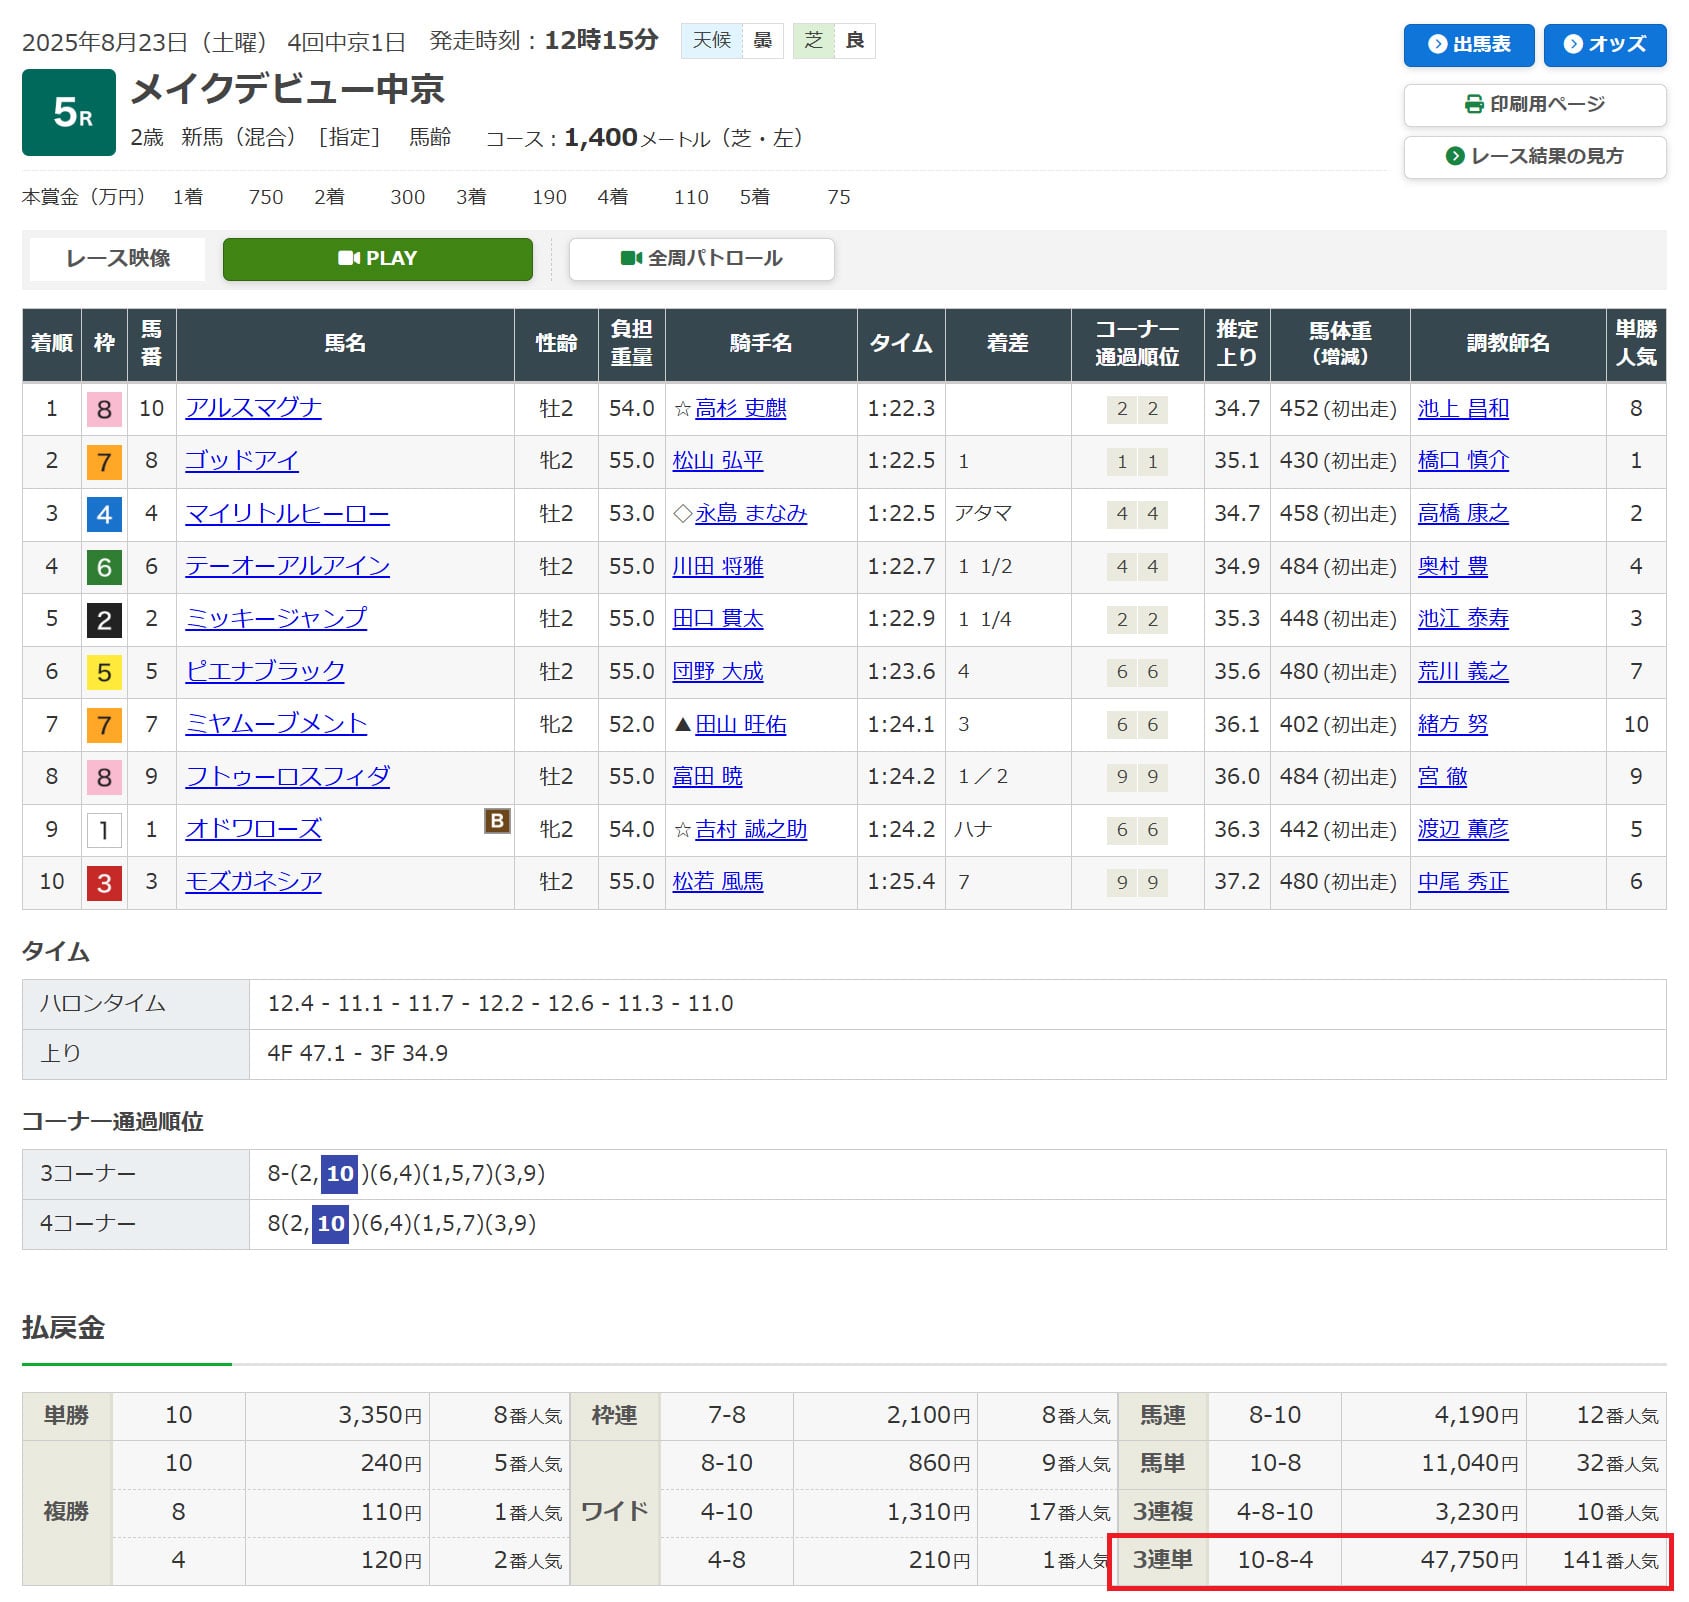This screenshot has width=1689, height=1602.
Task: Open trainer 渡辺 薫彦 link
Action: click(x=1462, y=830)
